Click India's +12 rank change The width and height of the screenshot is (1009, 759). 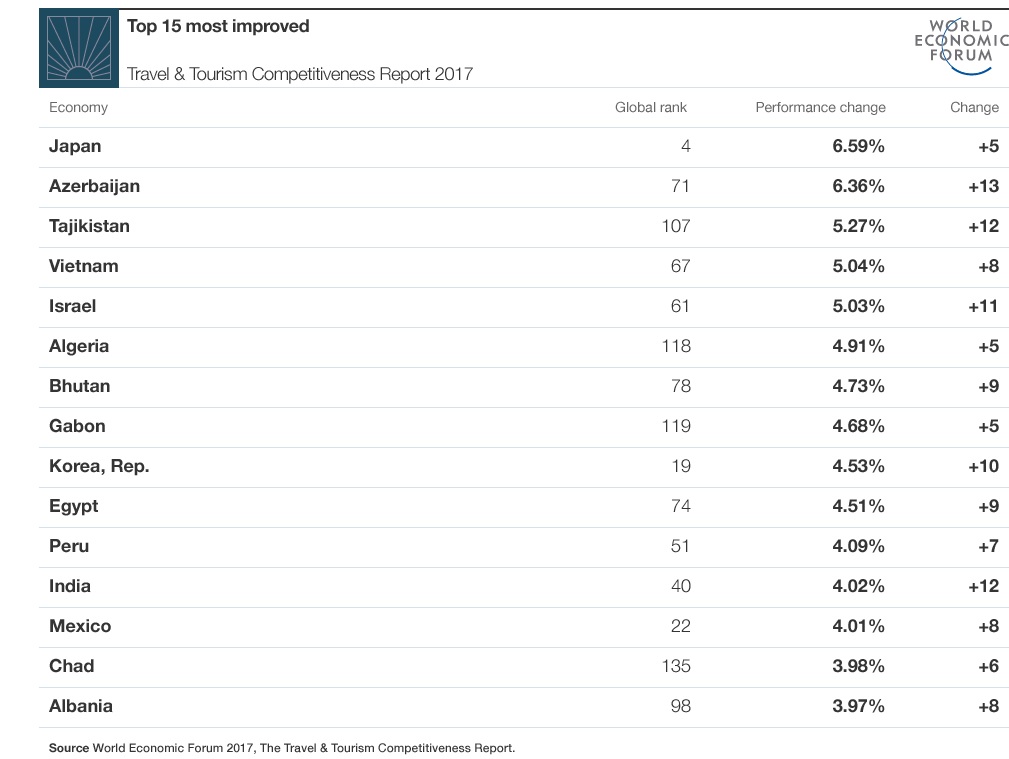(x=983, y=586)
